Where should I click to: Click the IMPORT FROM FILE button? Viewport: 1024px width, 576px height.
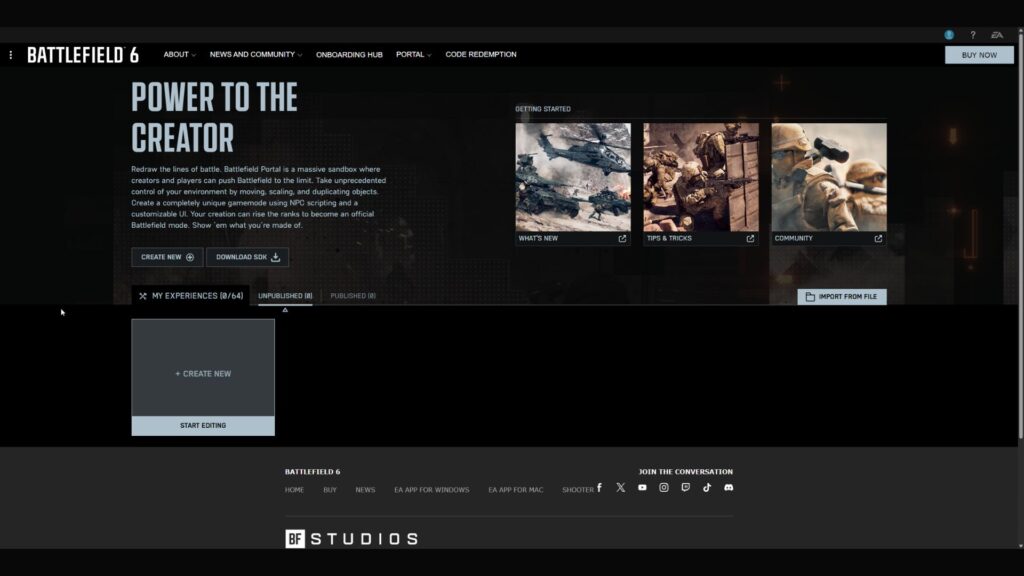(842, 296)
